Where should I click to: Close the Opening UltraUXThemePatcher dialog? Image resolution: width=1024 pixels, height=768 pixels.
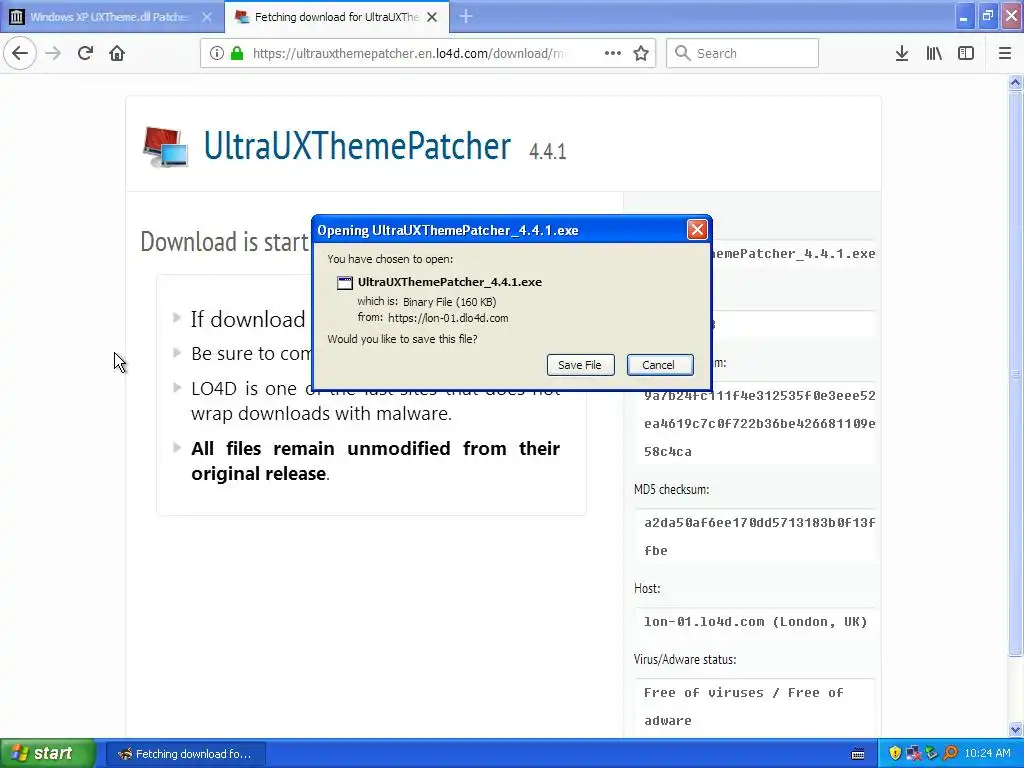click(x=697, y=229)
